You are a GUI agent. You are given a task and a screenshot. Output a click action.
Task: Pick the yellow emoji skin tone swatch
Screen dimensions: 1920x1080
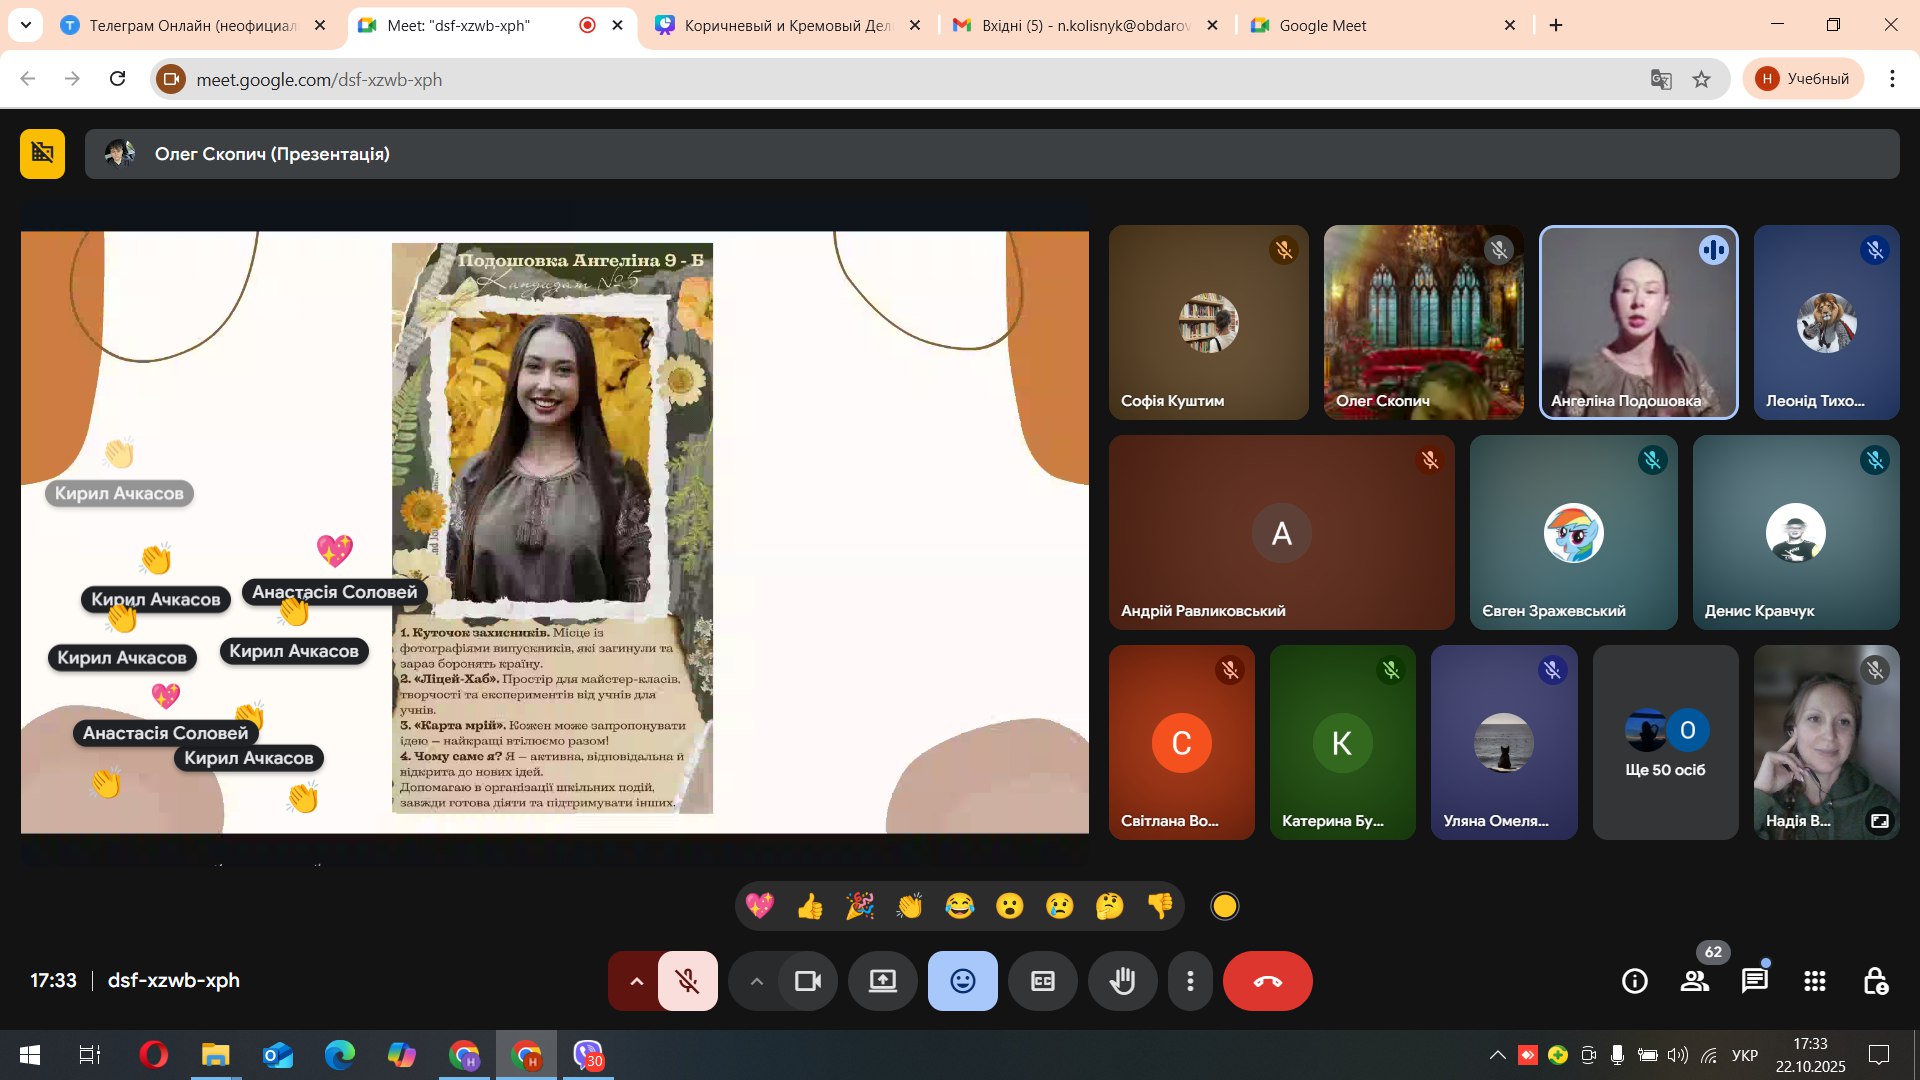pos(1224,906)
